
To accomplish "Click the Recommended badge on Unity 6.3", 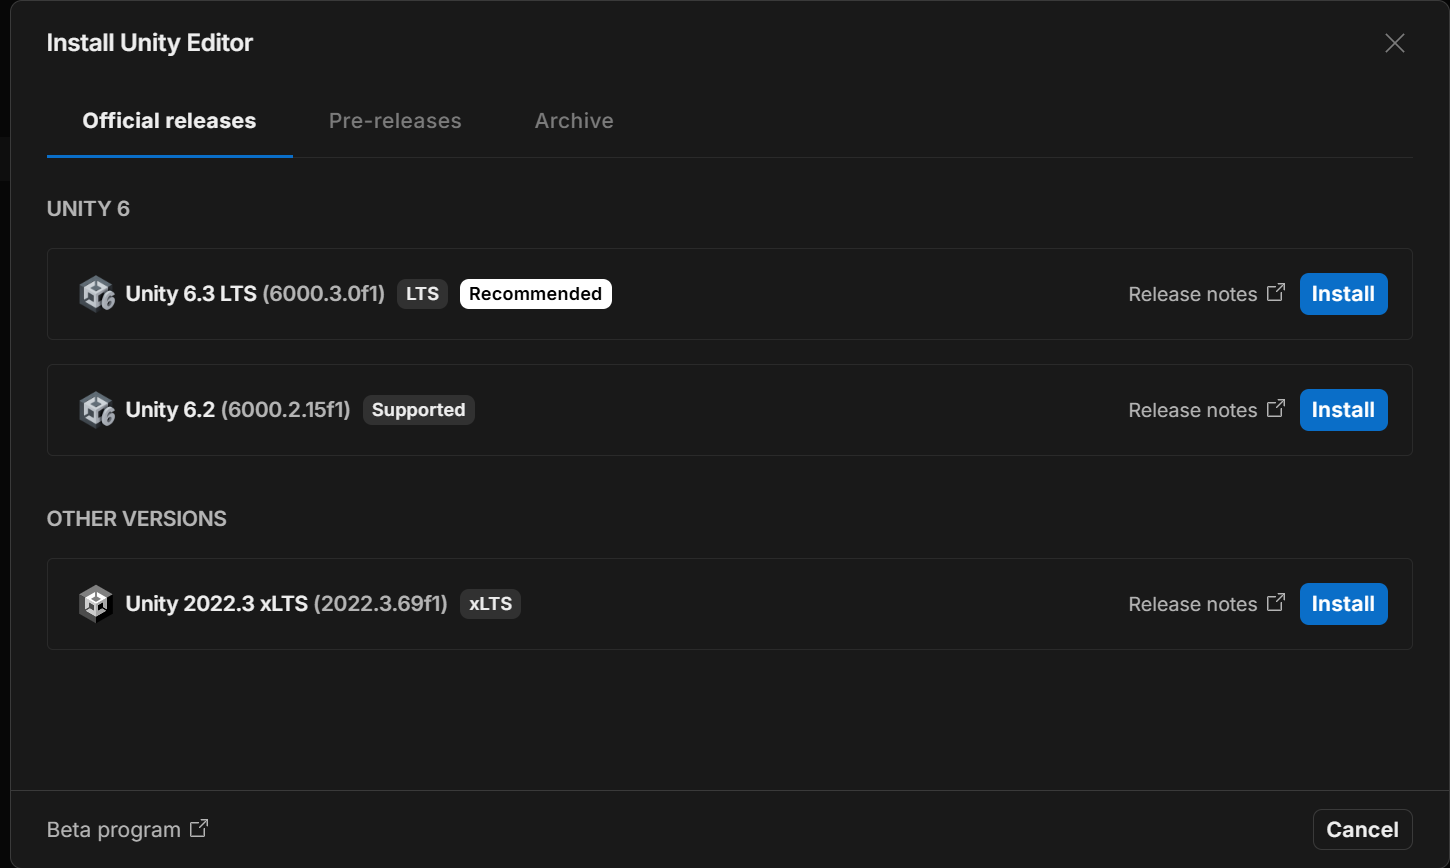I will tap(535, 294).
